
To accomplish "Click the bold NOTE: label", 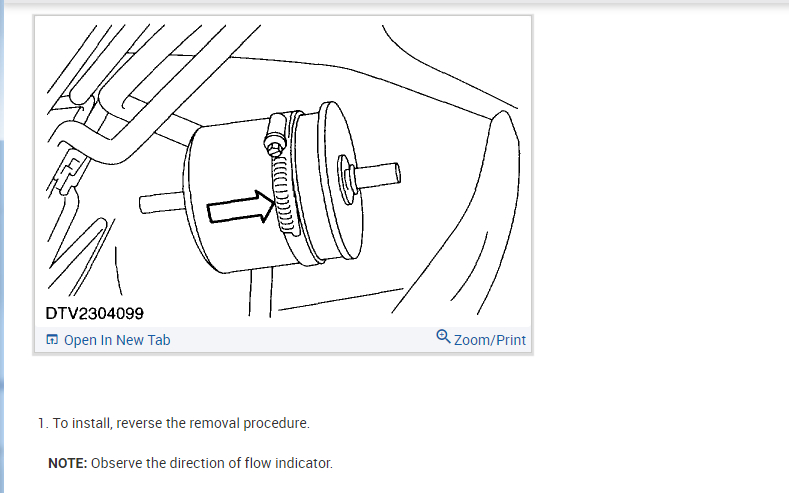I will [x=67, y=463].
